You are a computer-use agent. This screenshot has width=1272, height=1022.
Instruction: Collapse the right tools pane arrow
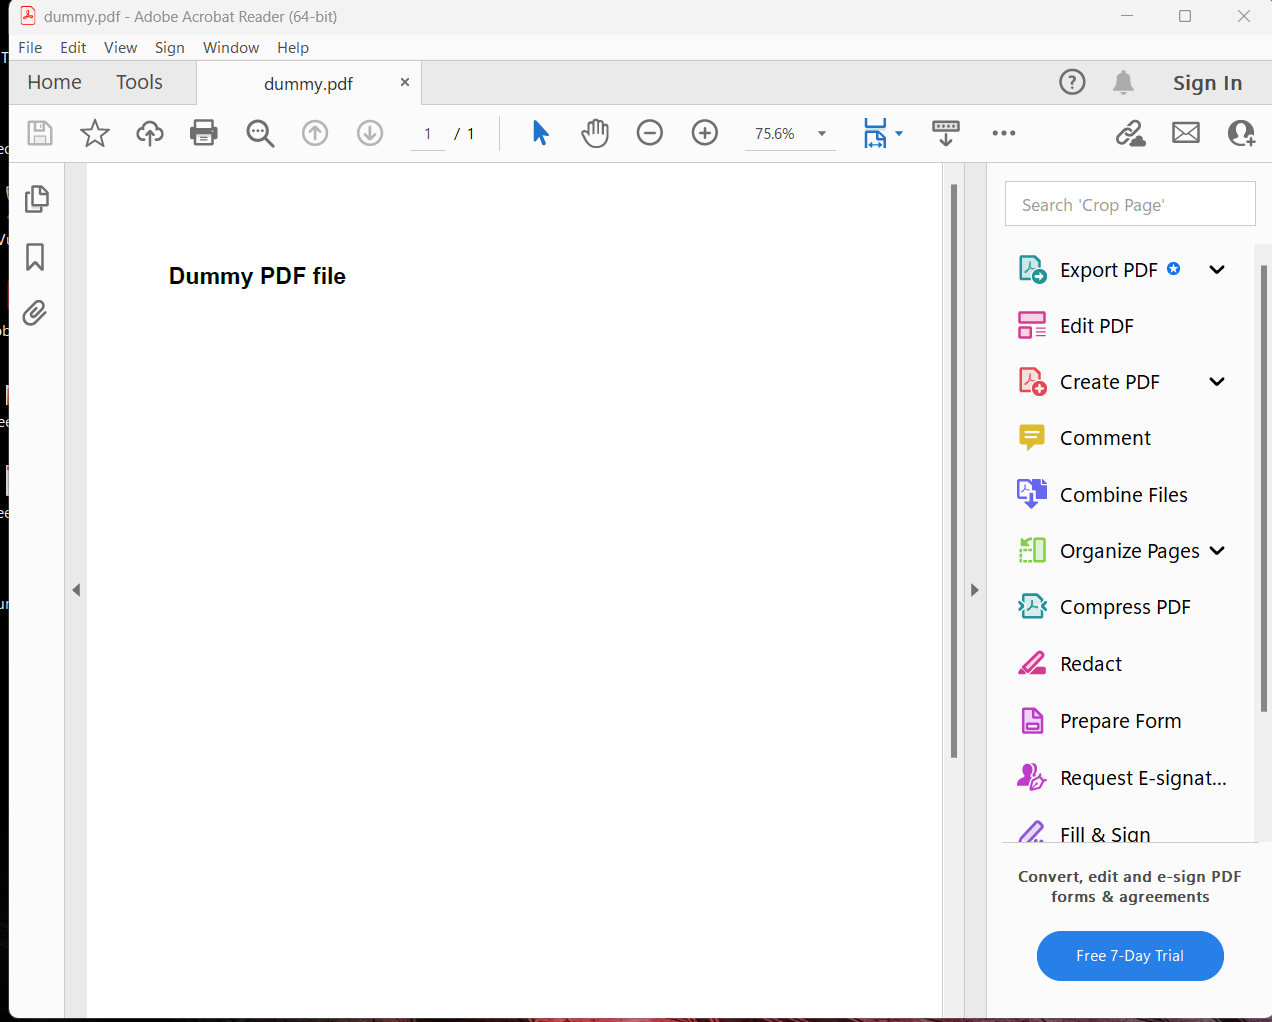point(975,590)
